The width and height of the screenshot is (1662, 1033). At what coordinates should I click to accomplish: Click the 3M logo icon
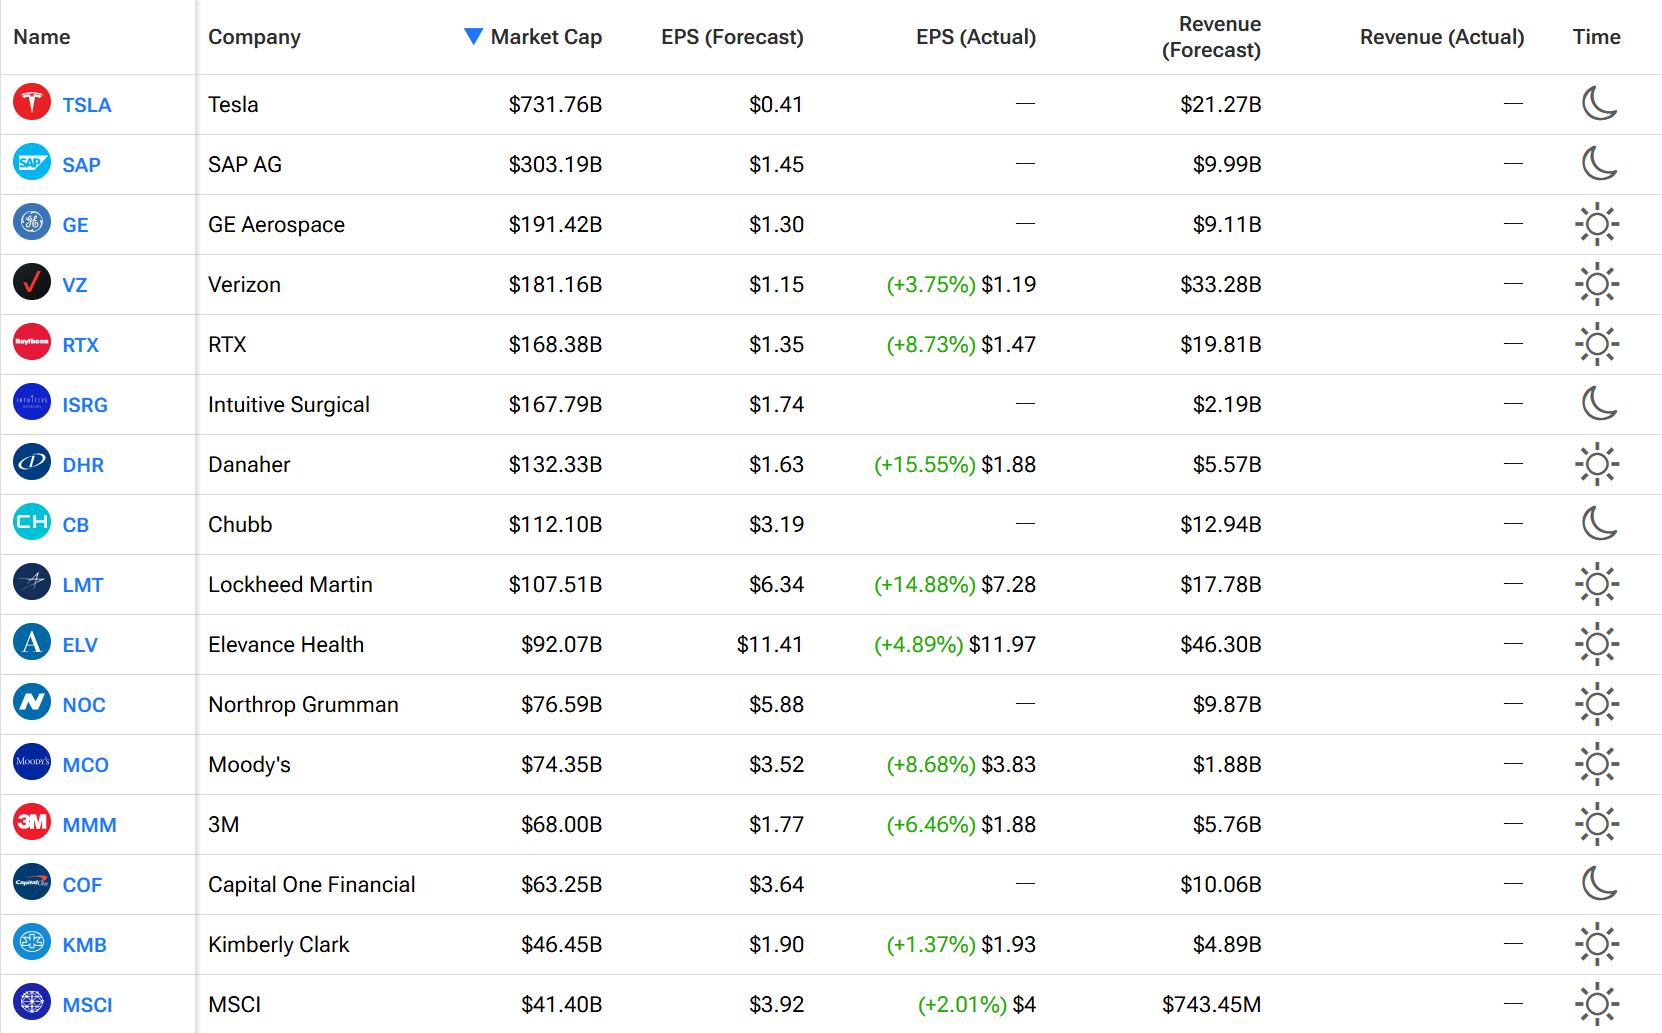point(32,822)
